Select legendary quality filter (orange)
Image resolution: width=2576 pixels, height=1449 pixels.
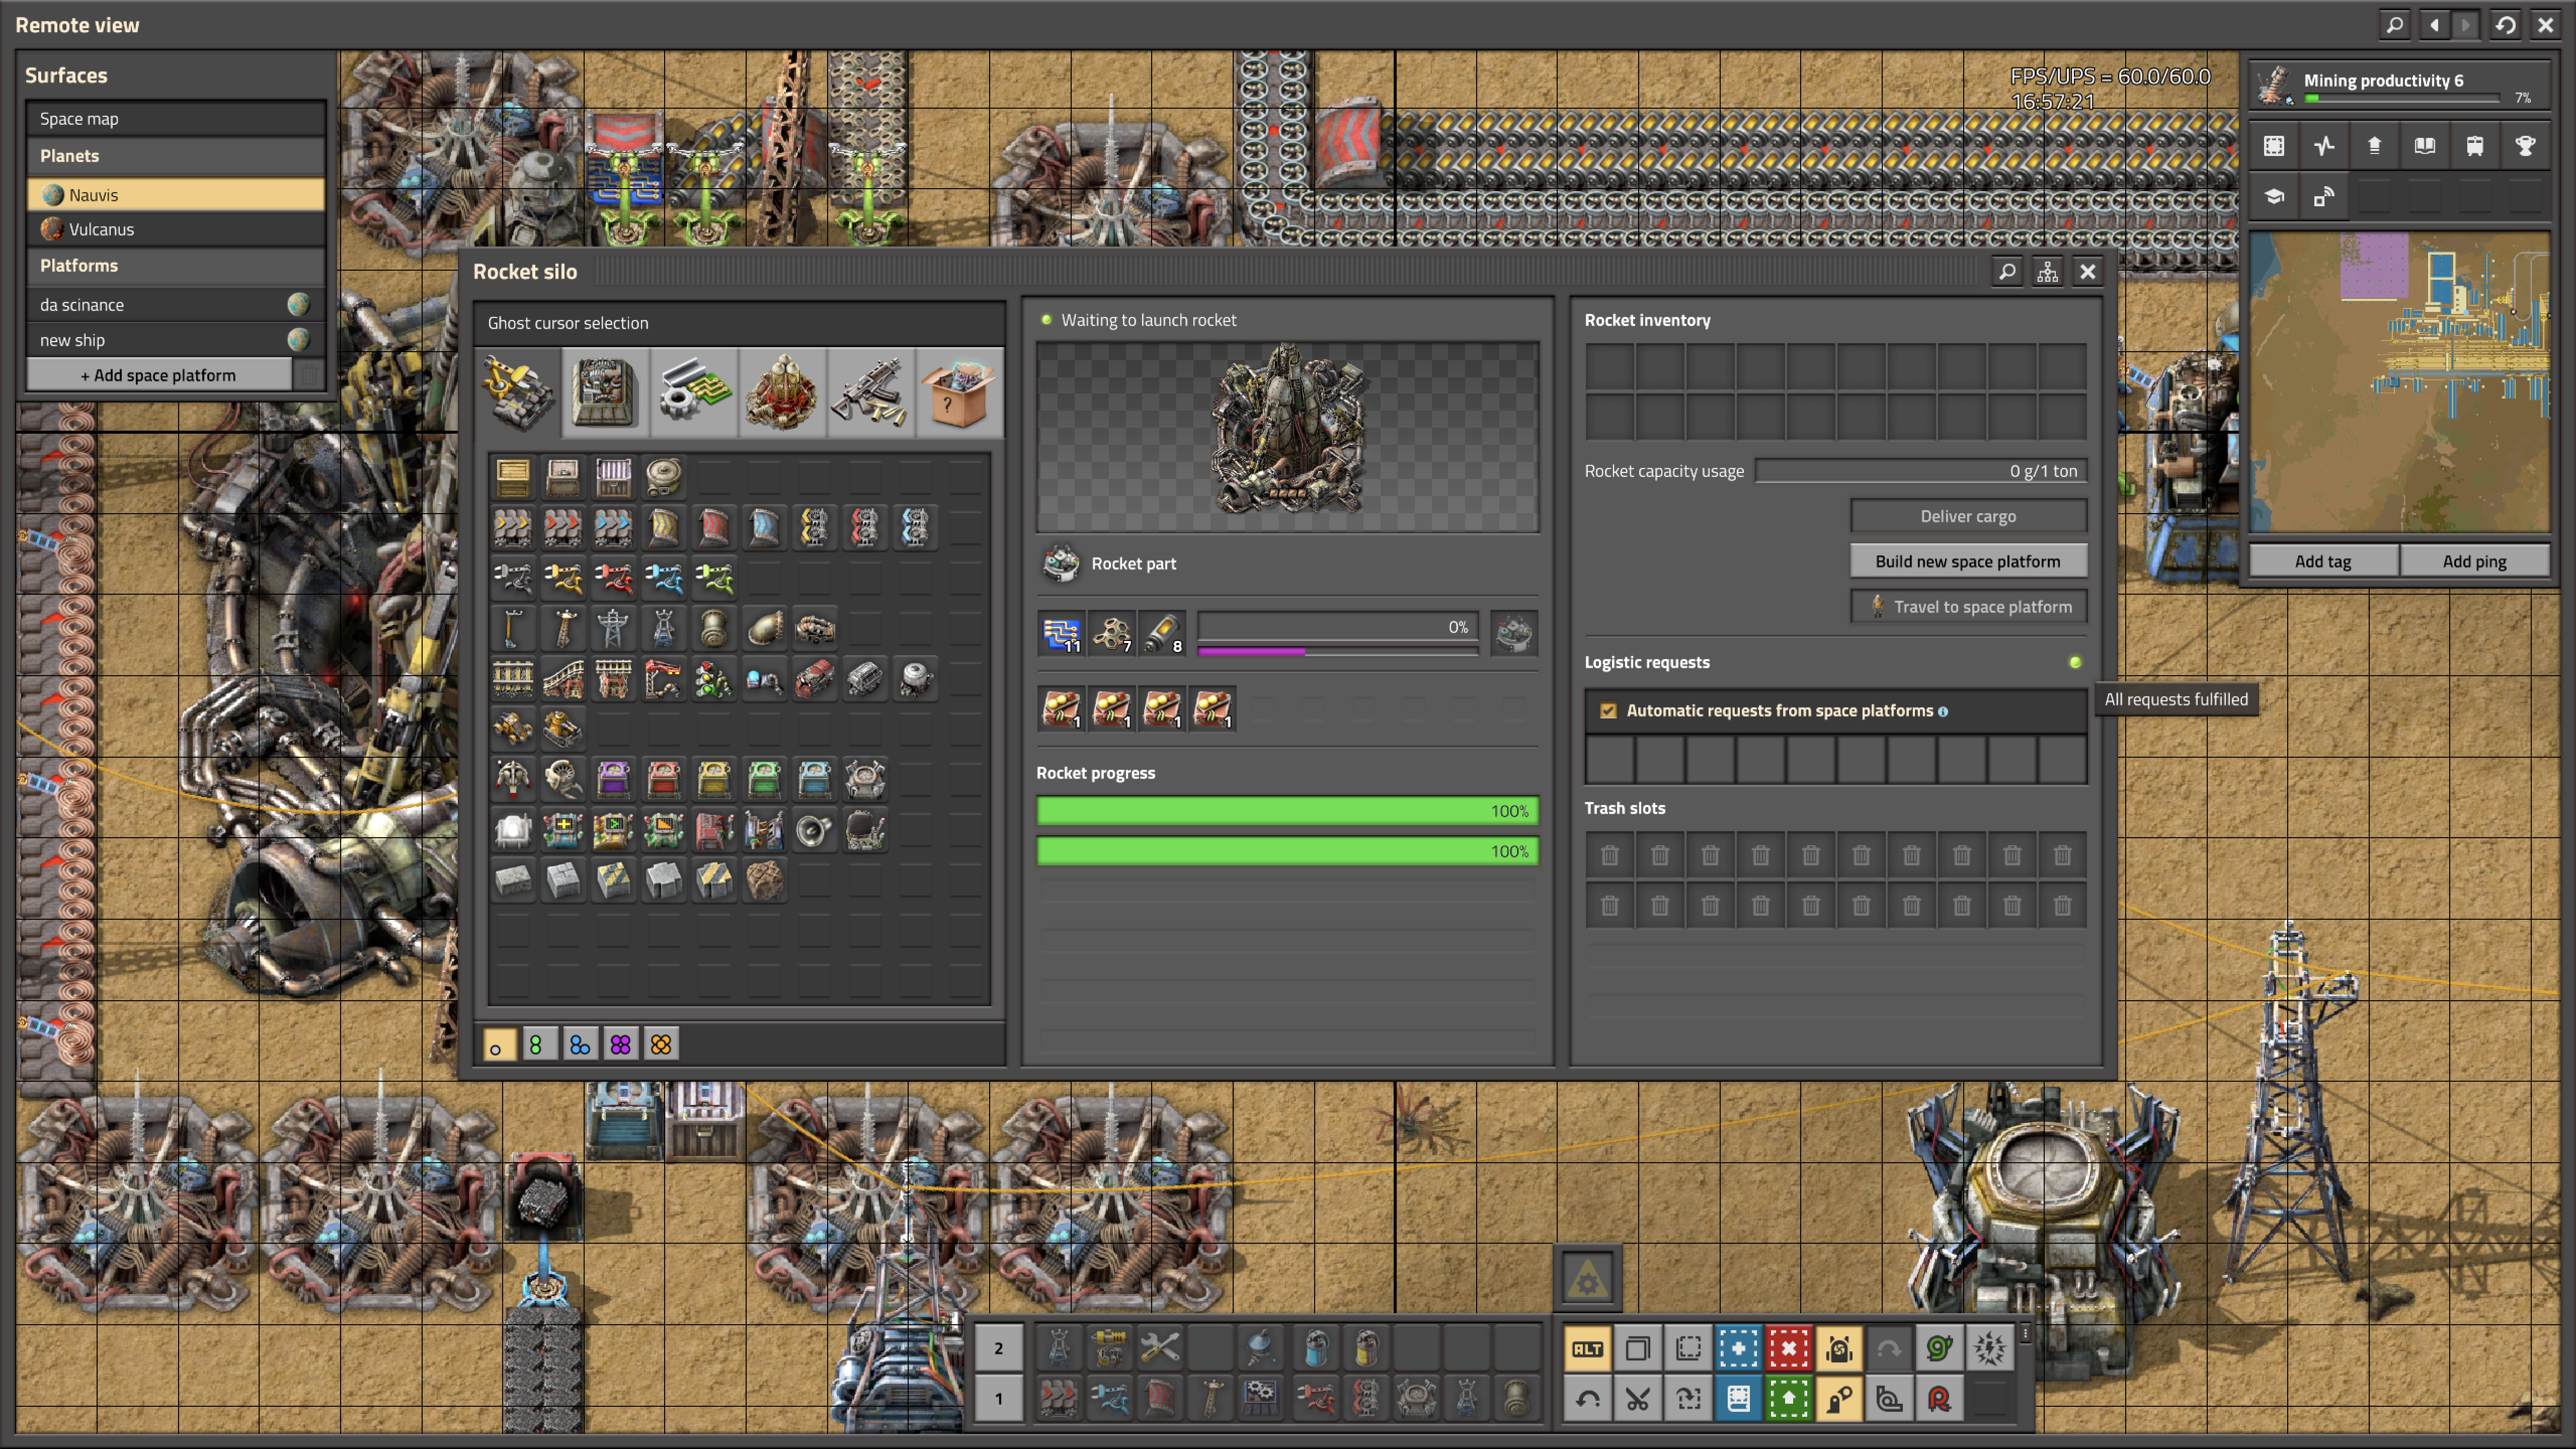click(x=661, y=1045)
